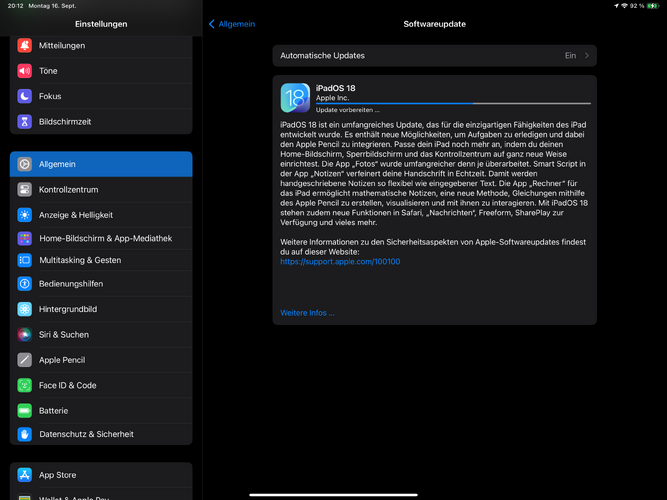Tap the update progress bar

click(x=453, y=103)
